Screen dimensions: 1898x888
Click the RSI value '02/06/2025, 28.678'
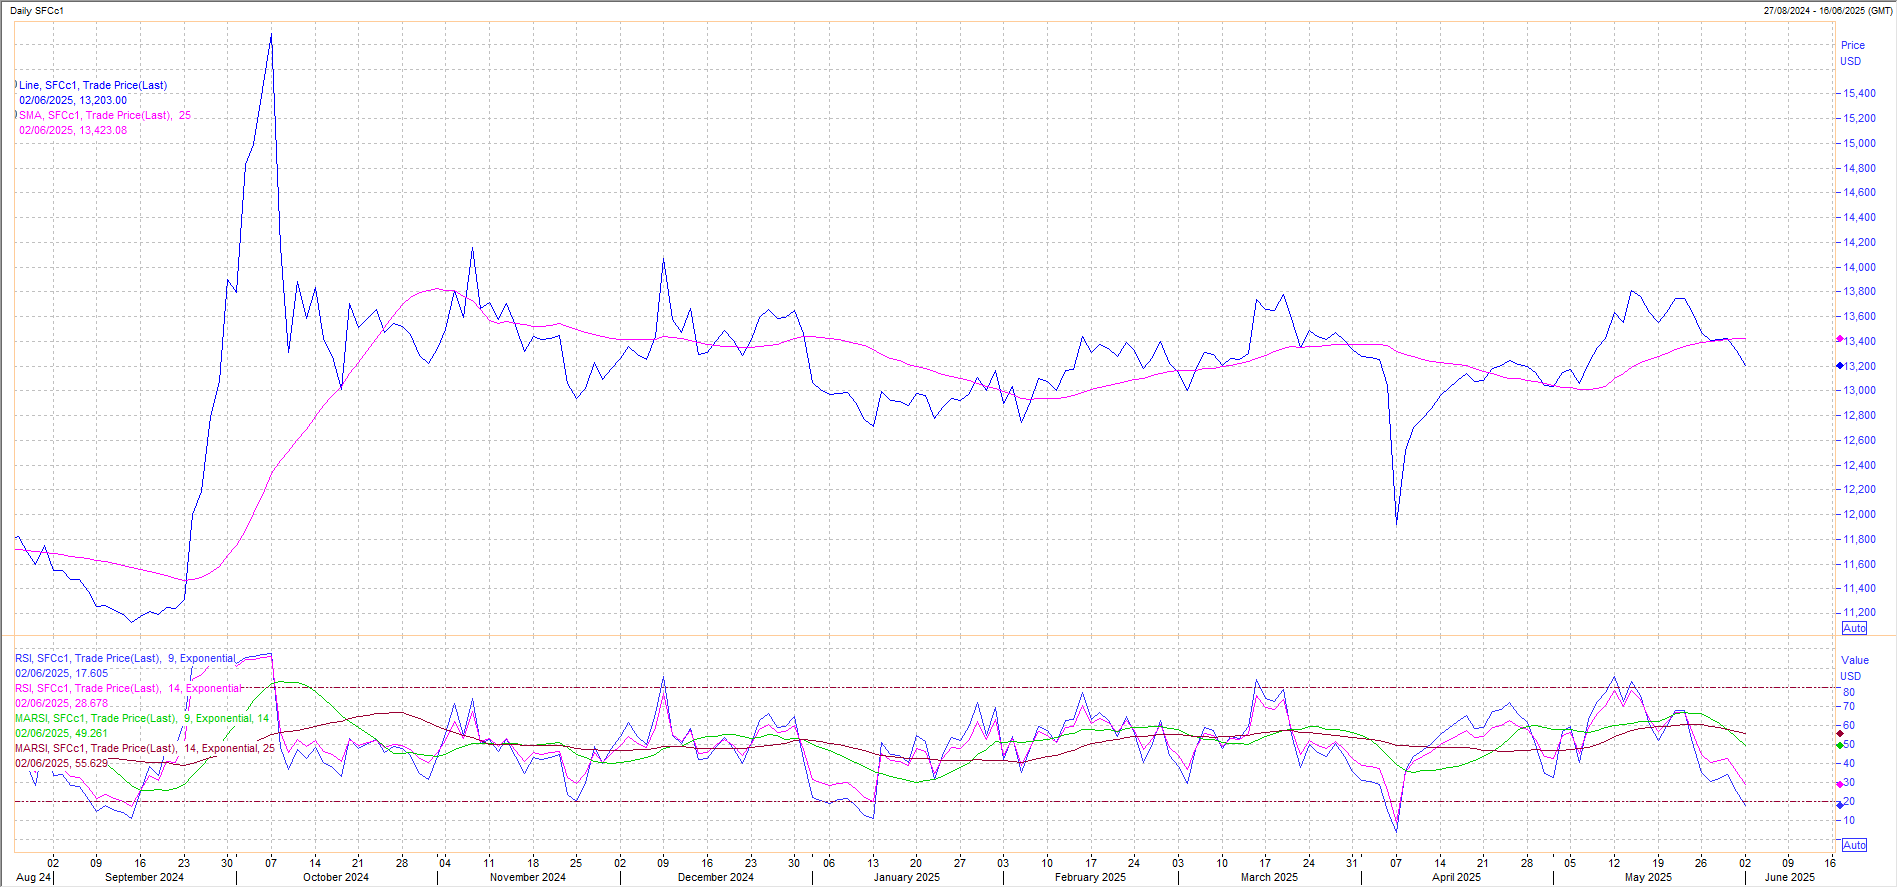pyautogui.click(x=61, y=704)
